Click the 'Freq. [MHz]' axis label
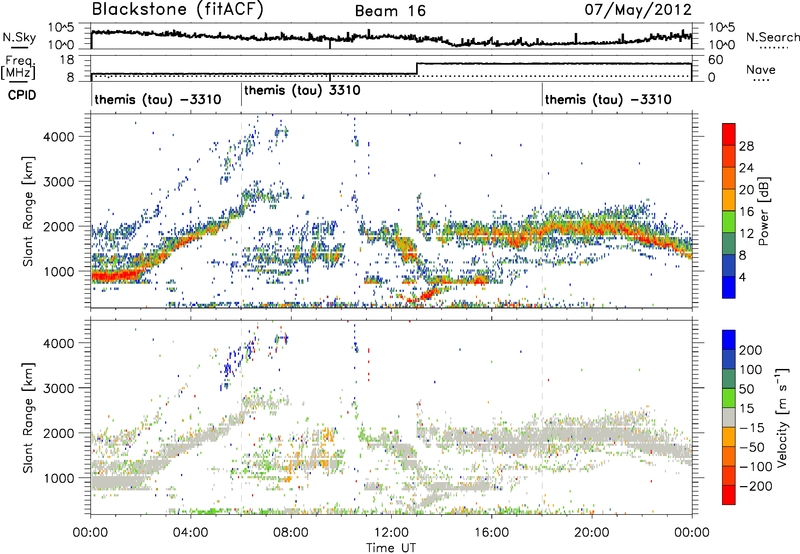Screen dimensions: 800x554 [x=19, y=68]
